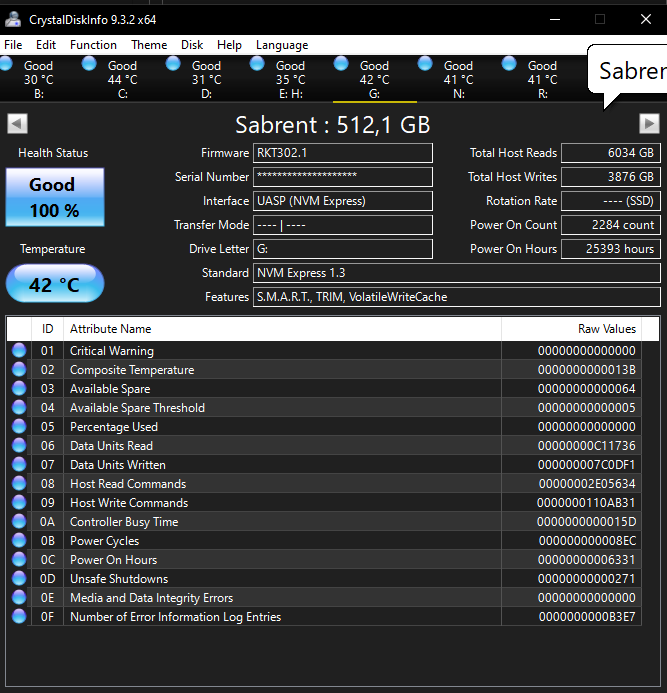Select the E: H: drive status orb
Image resolution: width=667 pixels, height=693 pixels.
point(257,65)
